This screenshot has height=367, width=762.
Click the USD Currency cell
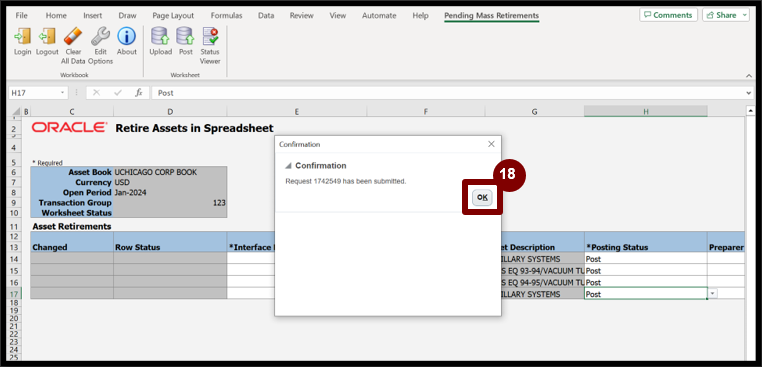tap(170, 182)
